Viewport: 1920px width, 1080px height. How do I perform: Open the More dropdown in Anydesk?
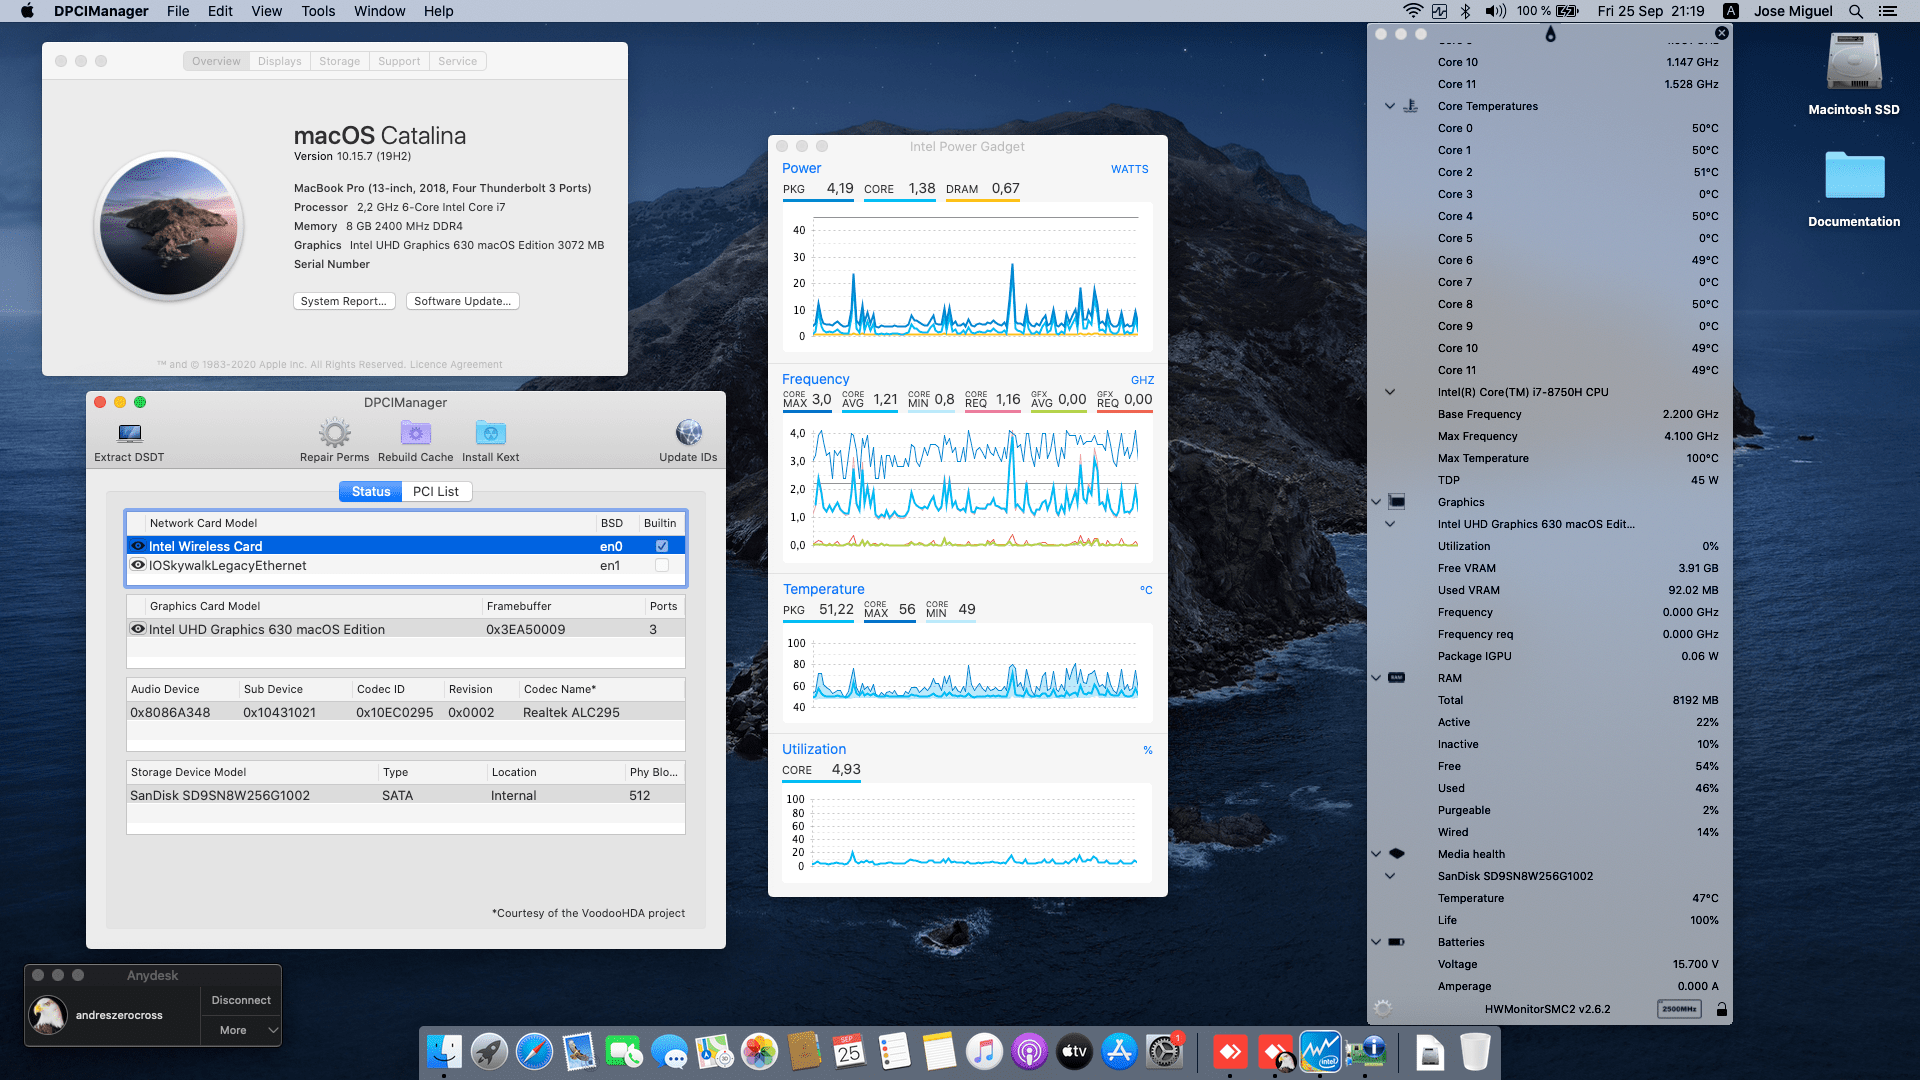click(240, 1029)
